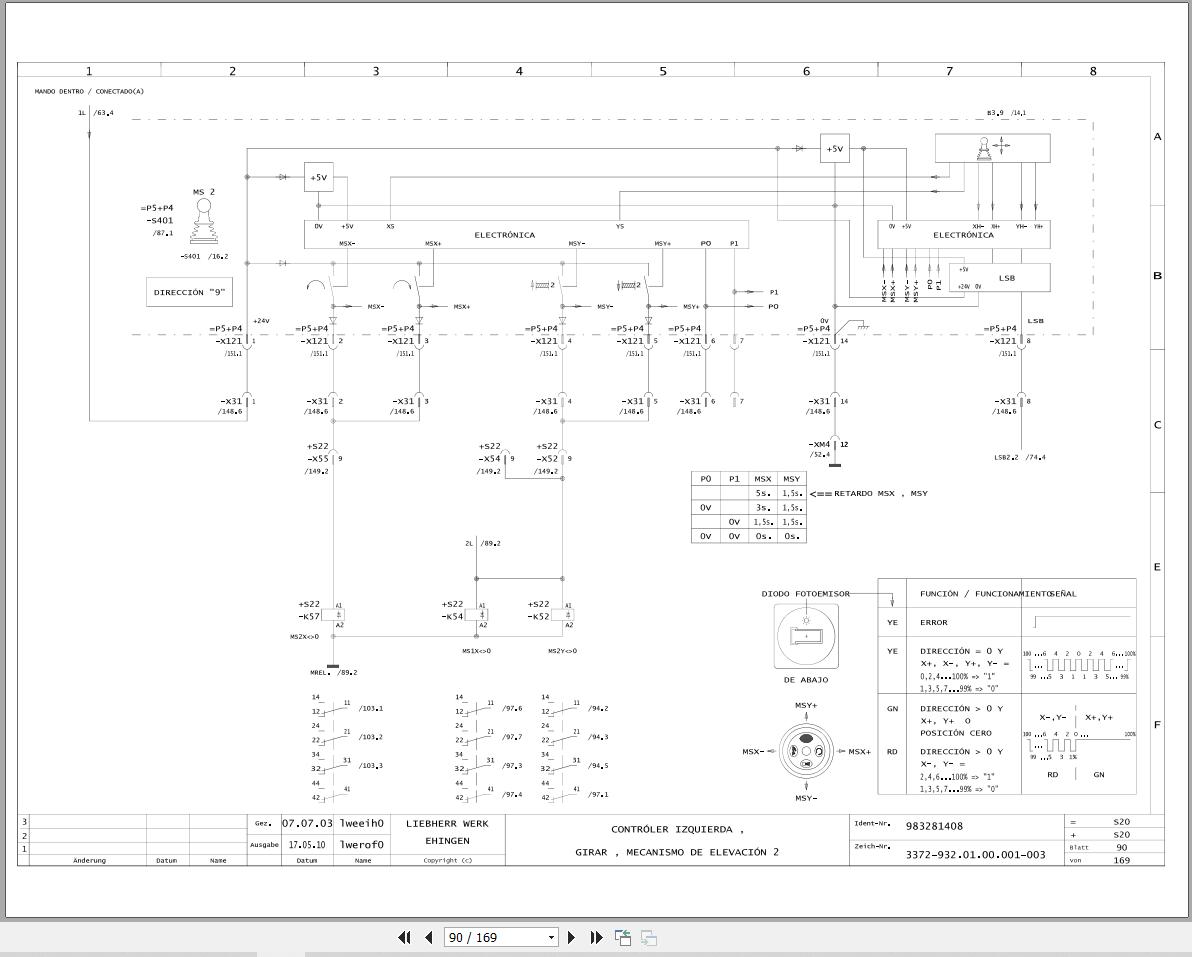
Task: Click contact reference /103.2
Action: coord(371,737)
